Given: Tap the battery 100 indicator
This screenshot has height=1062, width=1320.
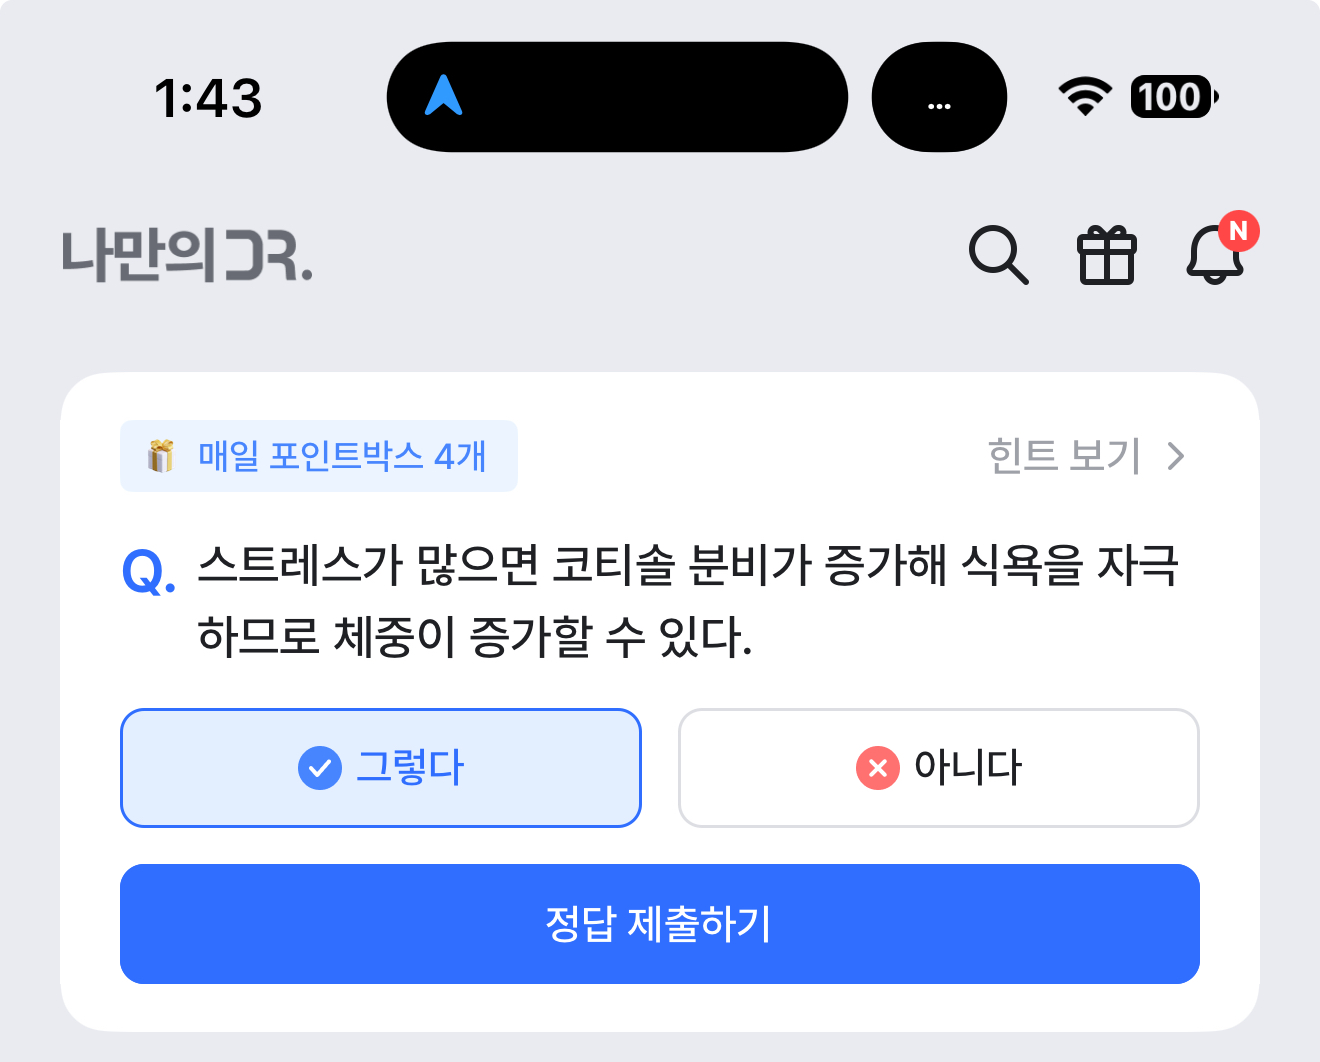Looking at the screenshot, I should 1174,97.
